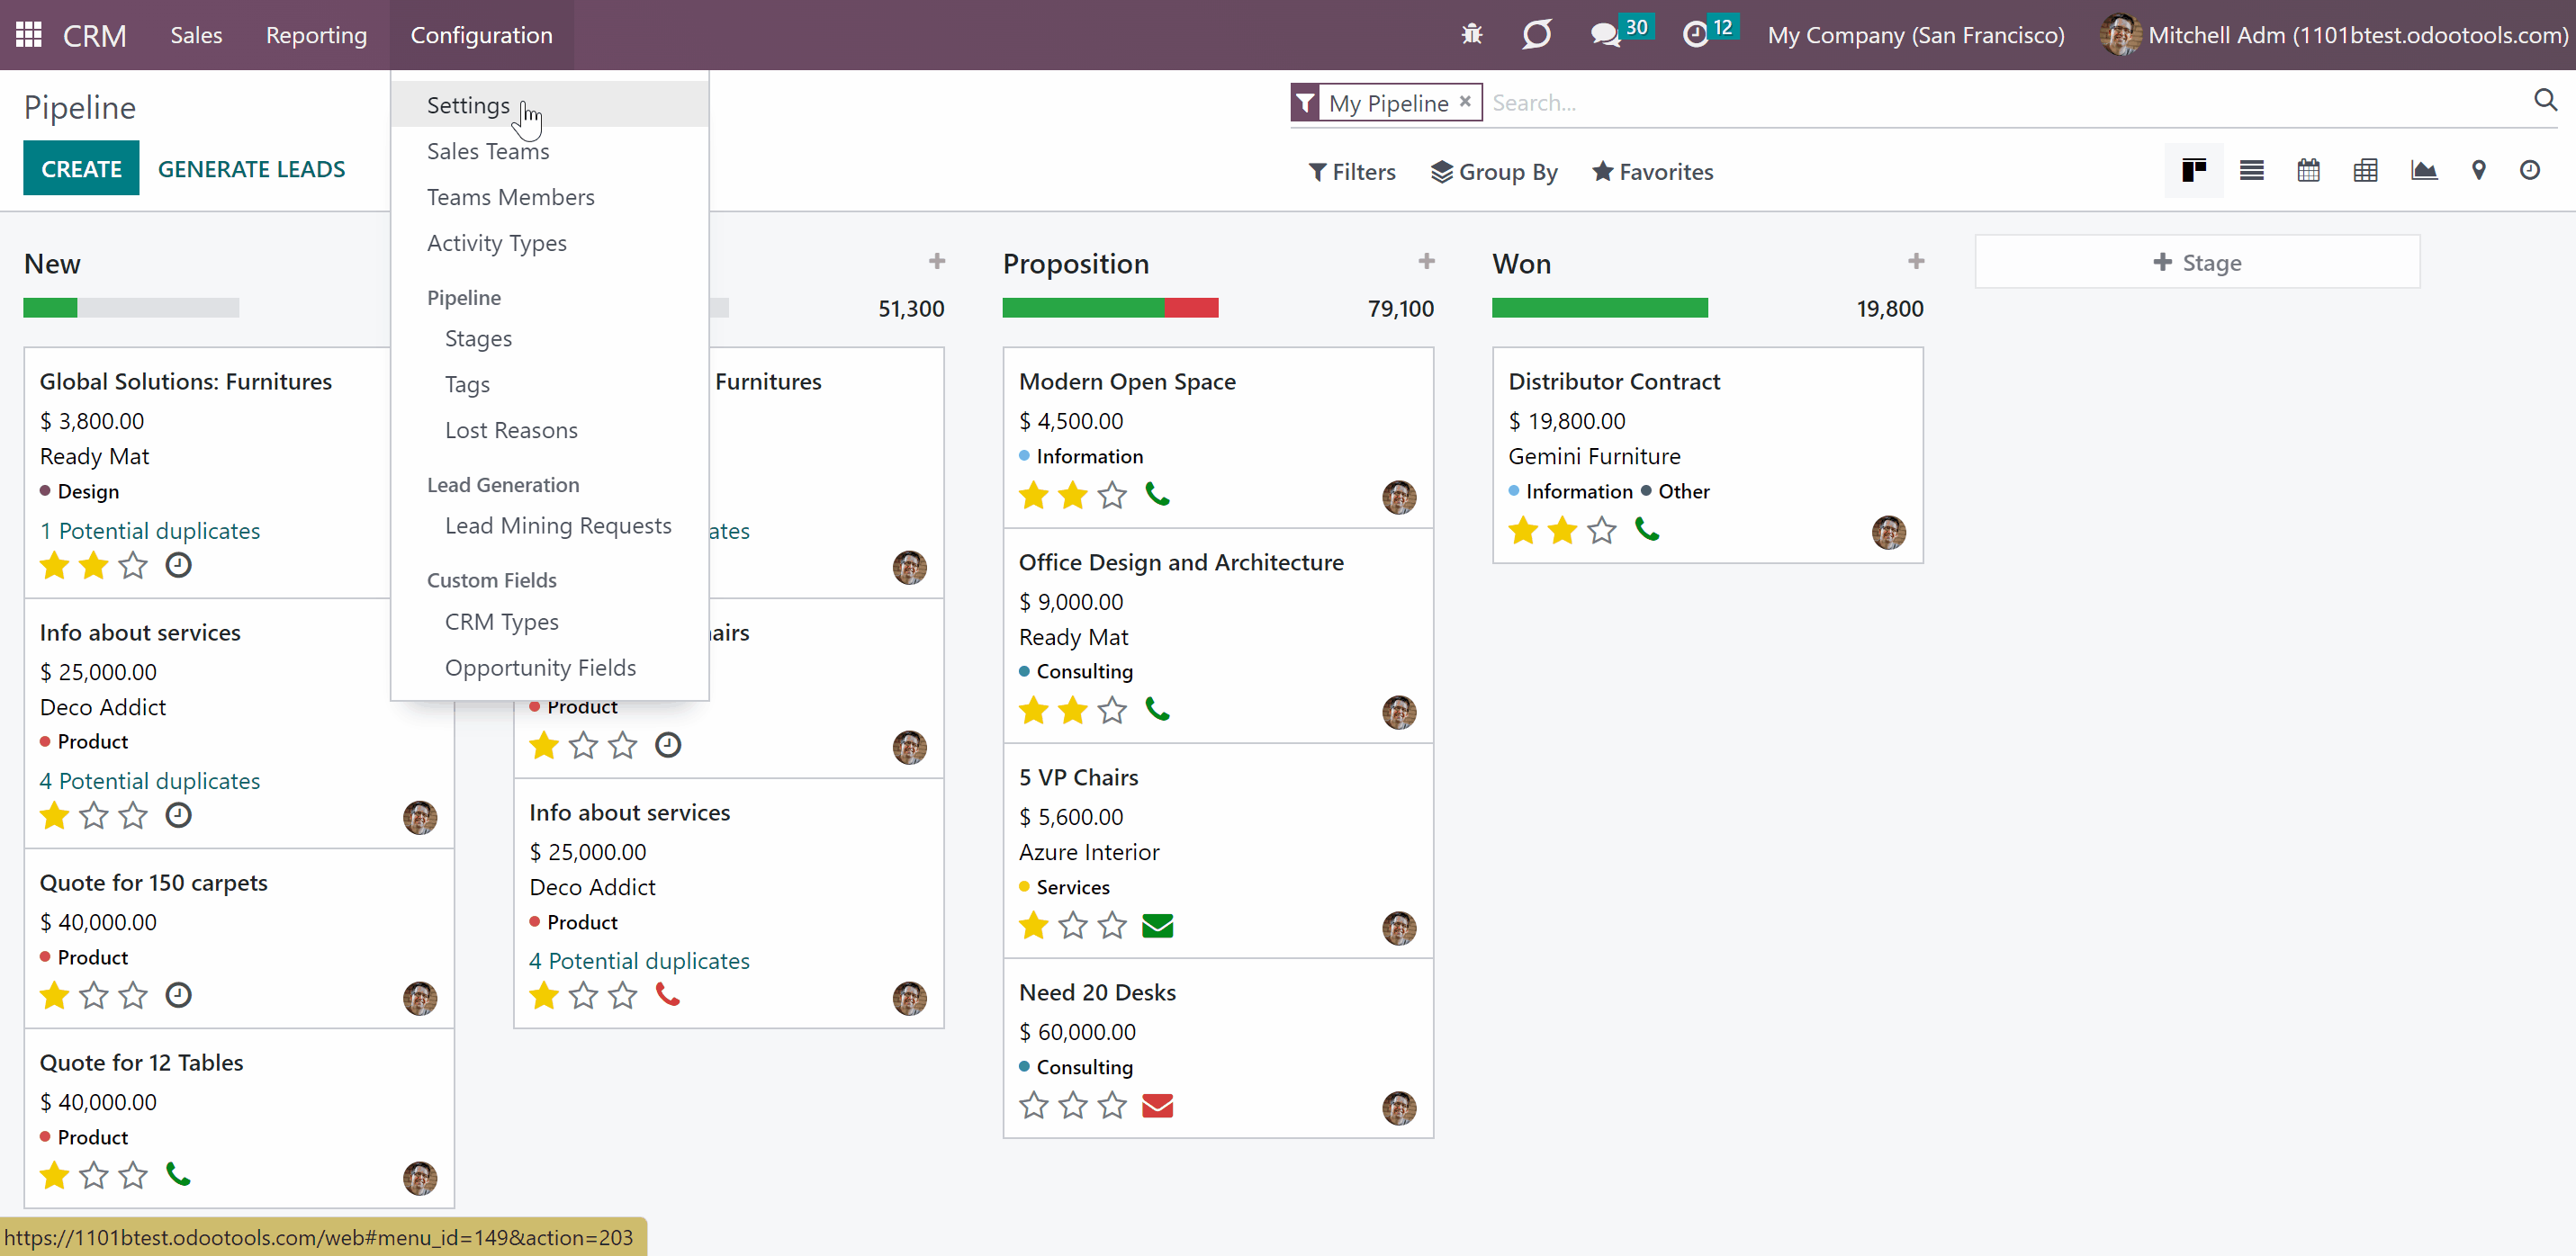This screenshot has height=1256, width=2576.
Task: Click red segment of Proposition progress bar
Action: pyautogui.click(x=1191, y=308)
